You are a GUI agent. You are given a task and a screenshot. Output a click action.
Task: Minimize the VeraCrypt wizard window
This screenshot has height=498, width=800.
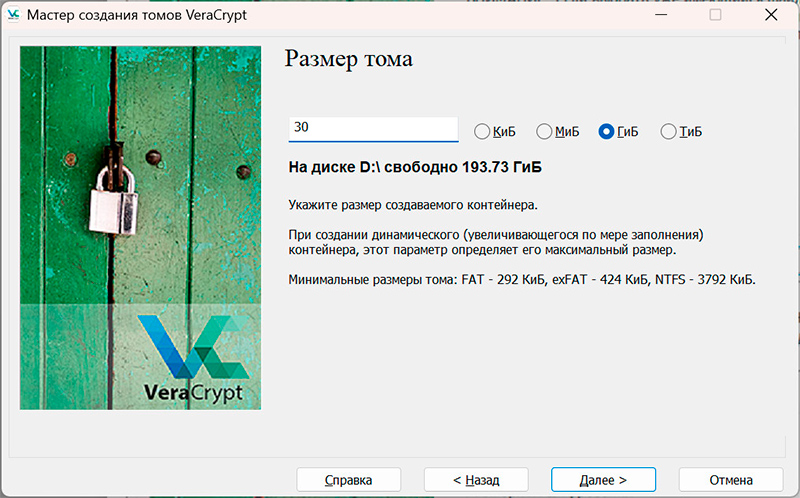661,15
